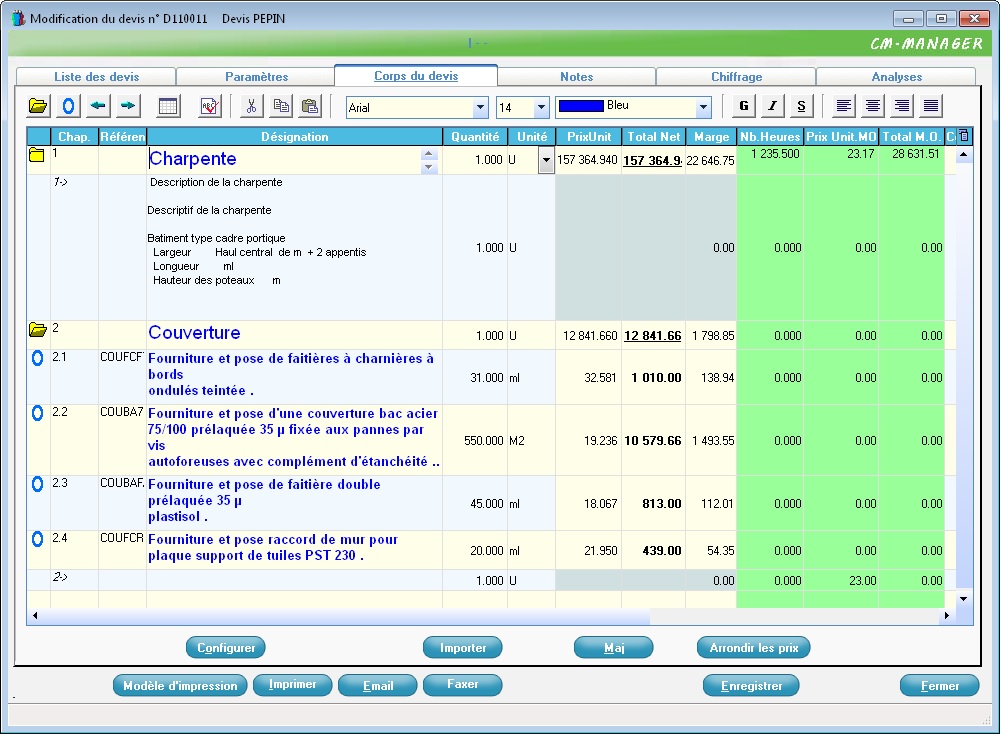
Task: Click the Email button
Action: [x=378, y=685]
